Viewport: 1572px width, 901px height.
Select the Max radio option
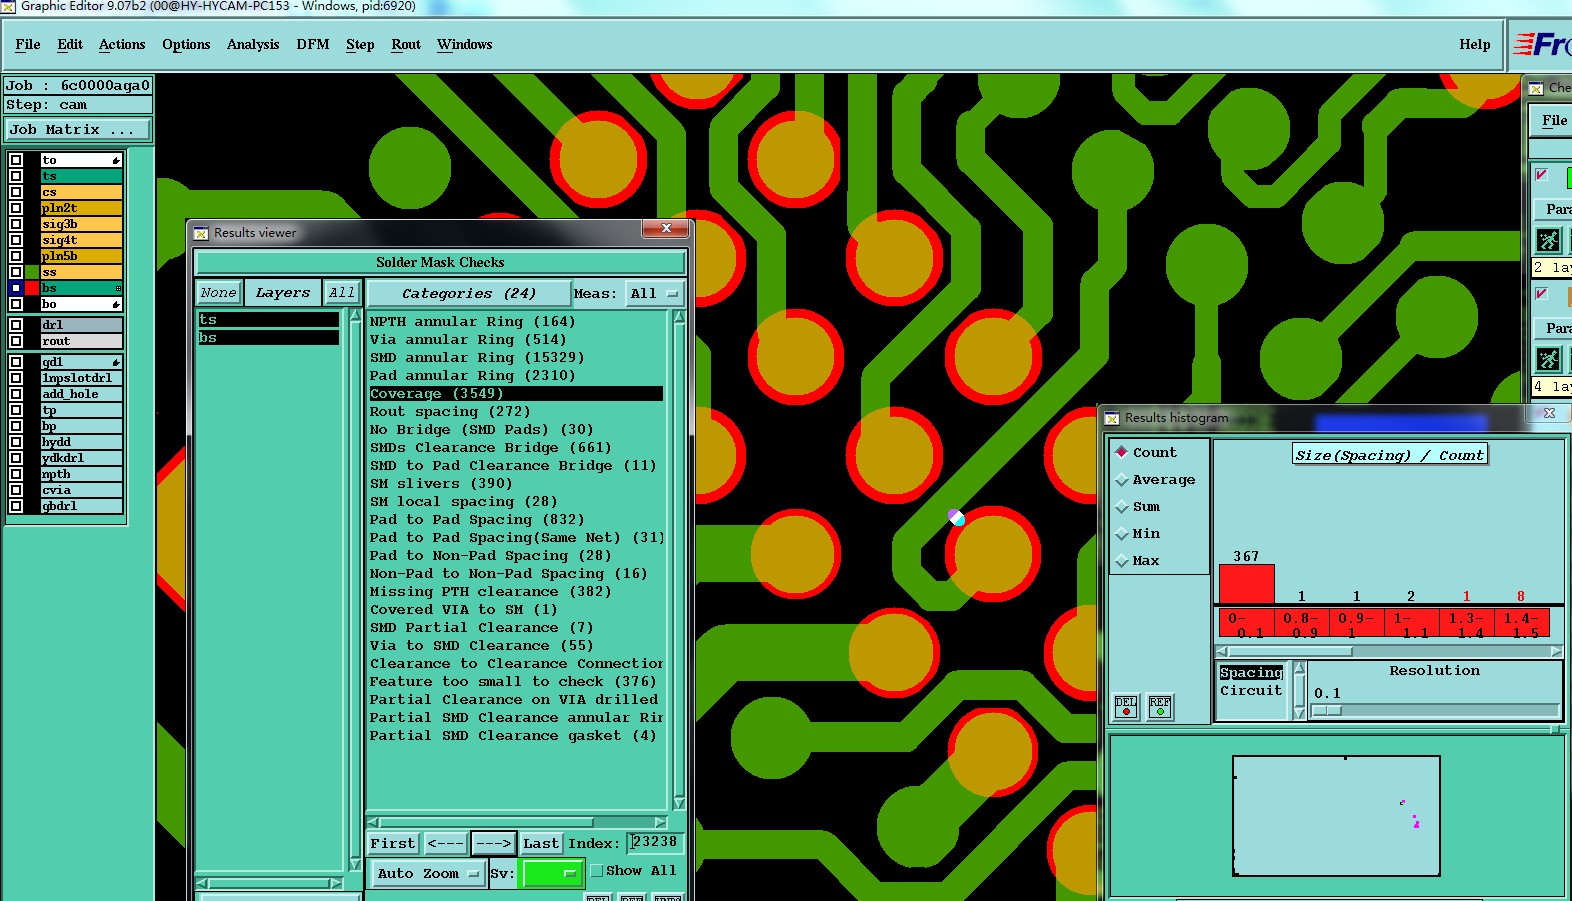click(x=1122, y=561)
